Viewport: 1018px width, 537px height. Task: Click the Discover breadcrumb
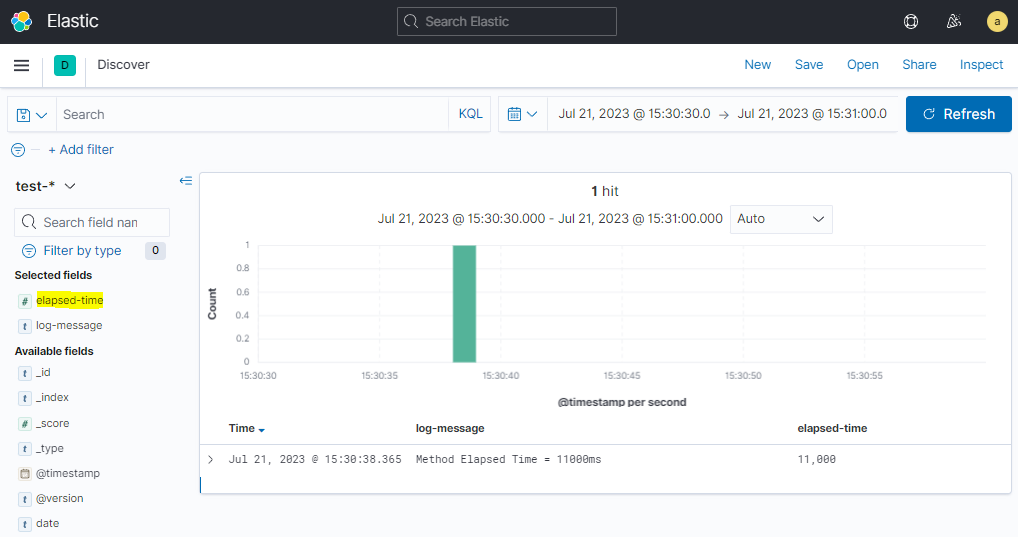pos(123,65)
